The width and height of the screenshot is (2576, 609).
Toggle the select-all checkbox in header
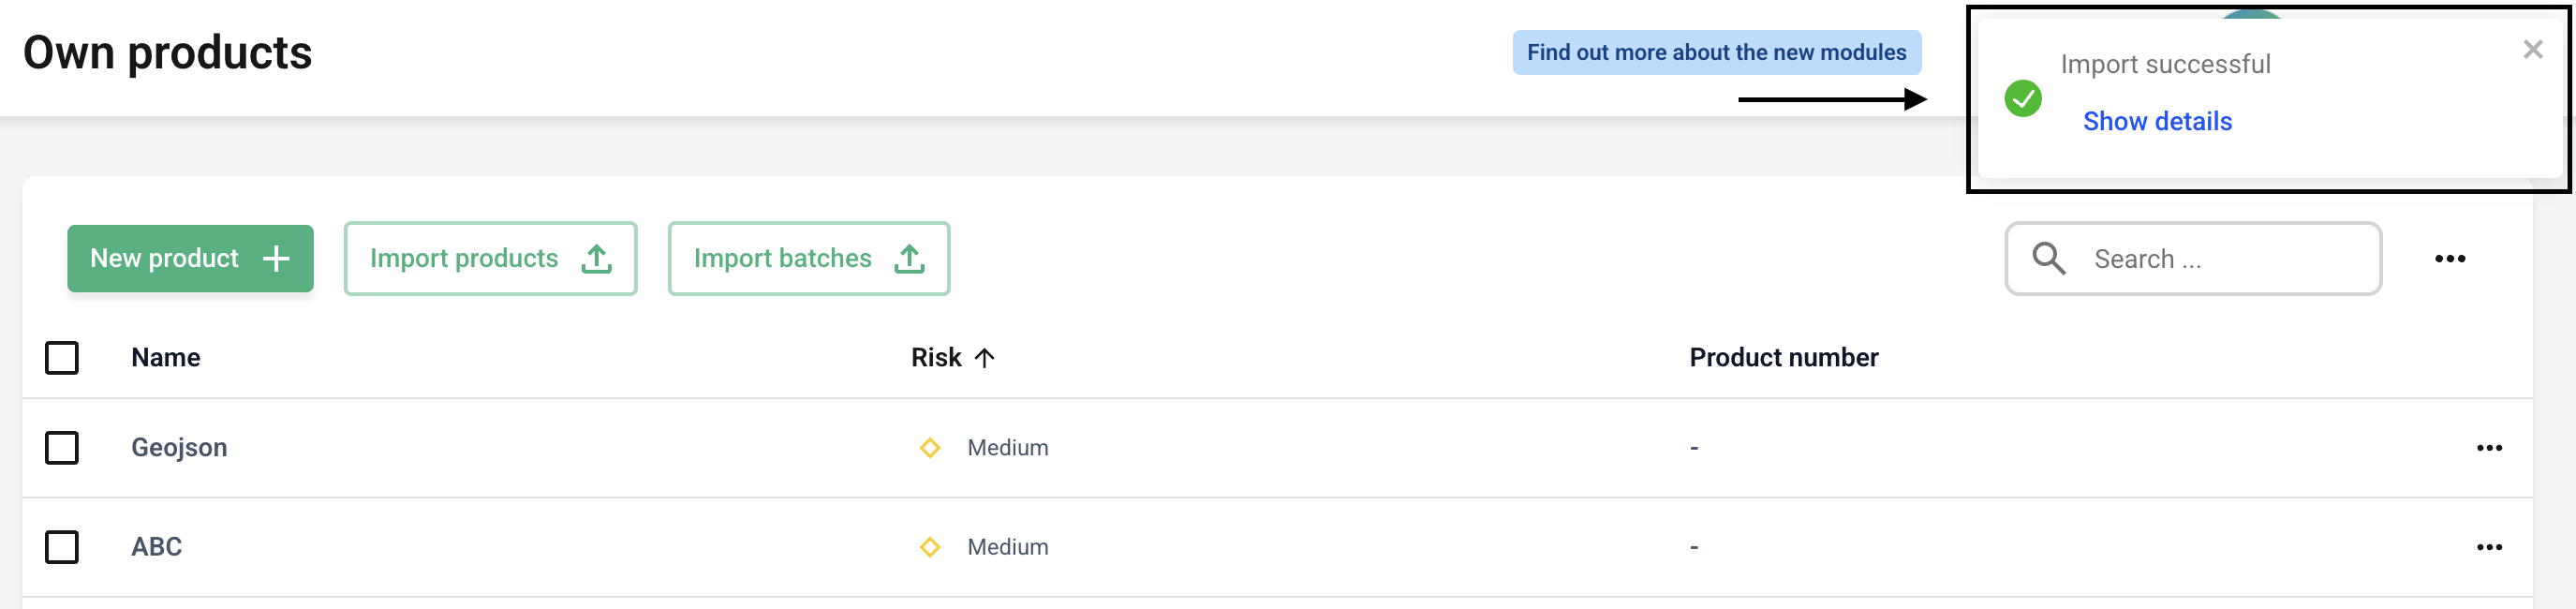pyautogui.click(x=62, y=358)
